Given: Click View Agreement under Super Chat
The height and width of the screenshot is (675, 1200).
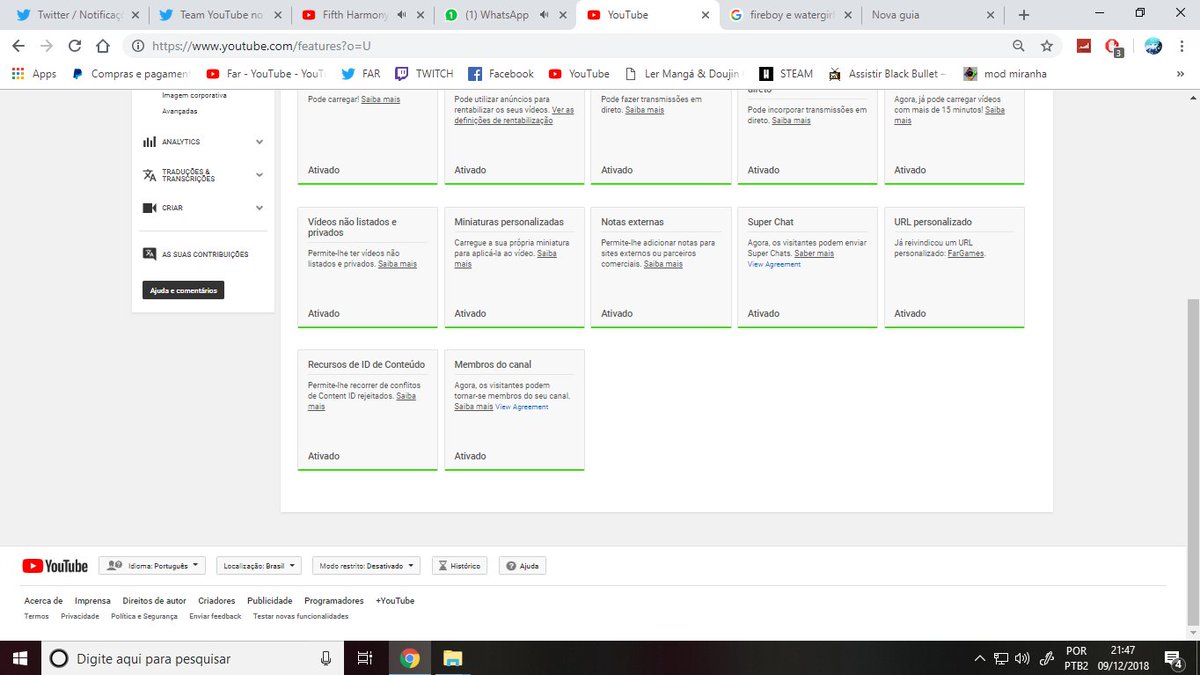Looking at the screenshot, I should point(774,265).
